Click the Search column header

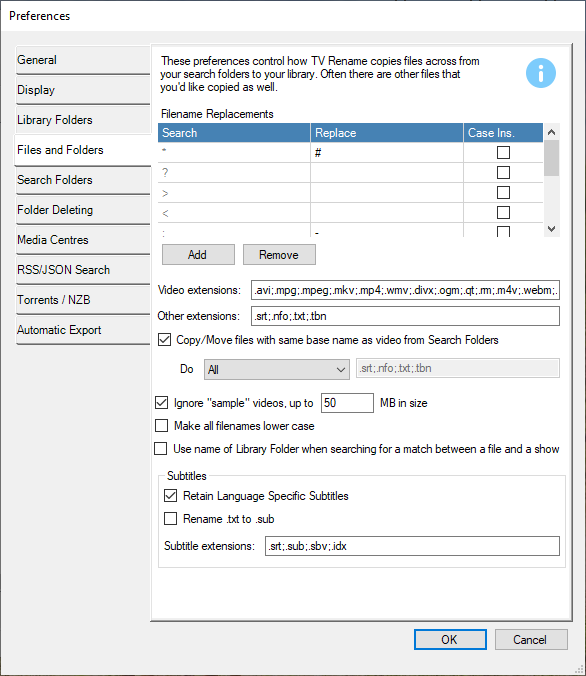point(234,133)
